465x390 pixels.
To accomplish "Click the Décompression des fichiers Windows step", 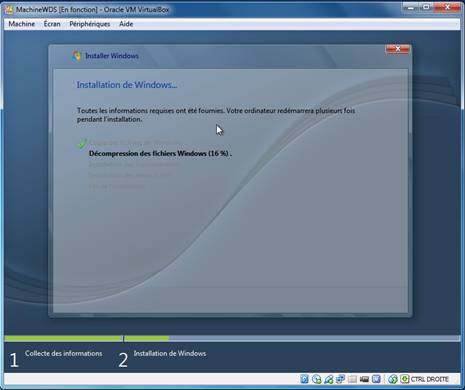I will click(160, 154).
